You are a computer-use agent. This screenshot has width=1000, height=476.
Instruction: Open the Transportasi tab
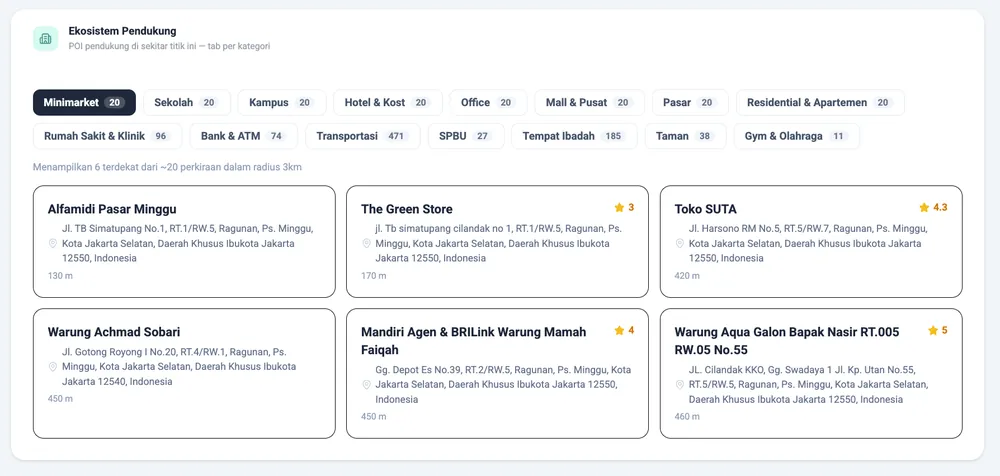pyautogui.click(x=363, y=136)
